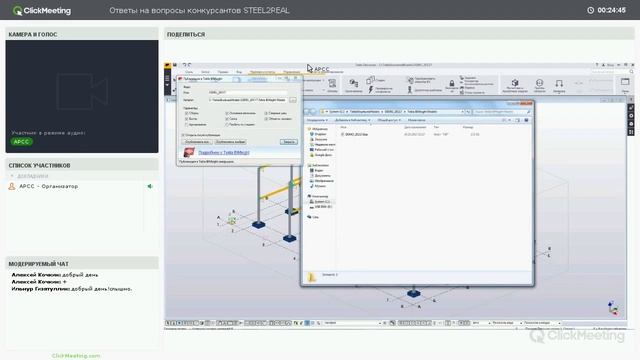Click the lock icon in Tekla ribbon

(452, 84)
